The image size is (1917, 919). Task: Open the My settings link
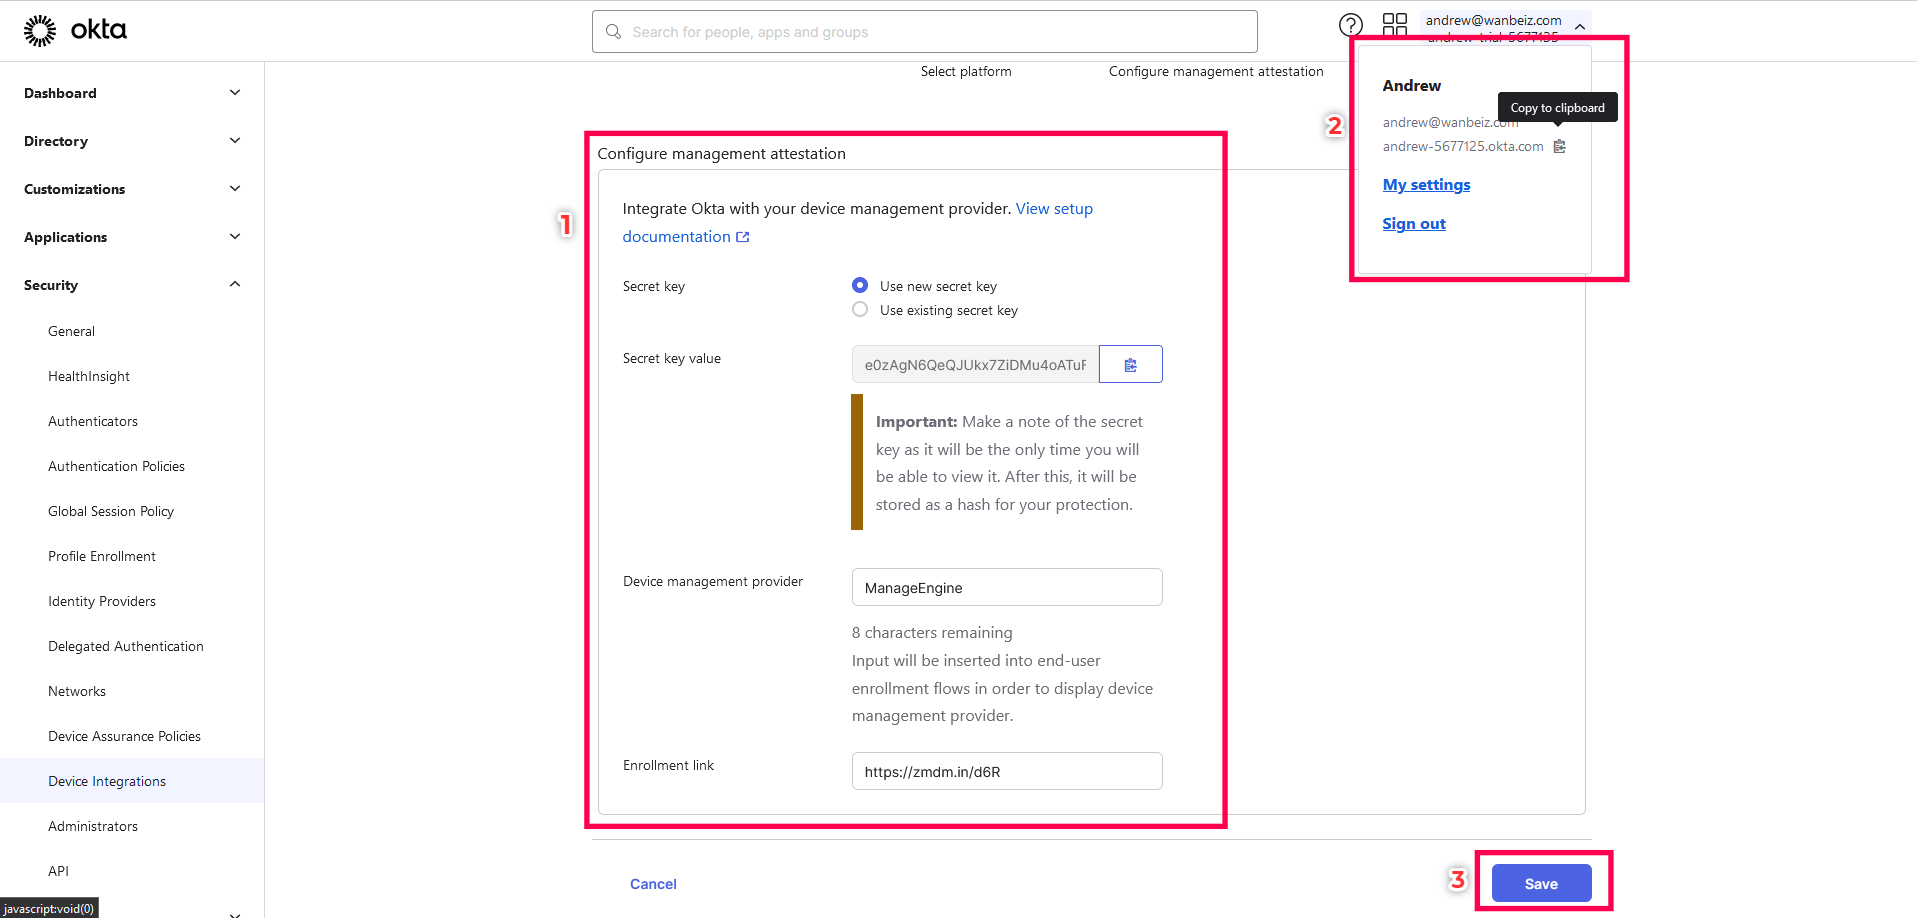pos(1426,185)
